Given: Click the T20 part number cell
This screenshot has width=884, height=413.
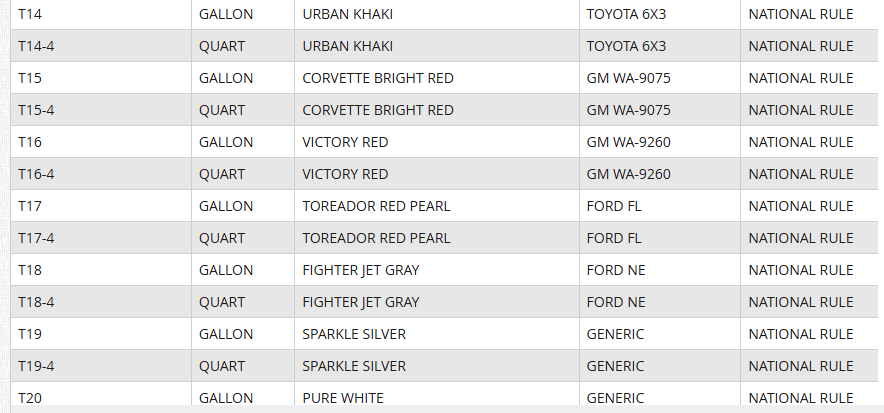Looking at the screenshot, I should point(30,397).
